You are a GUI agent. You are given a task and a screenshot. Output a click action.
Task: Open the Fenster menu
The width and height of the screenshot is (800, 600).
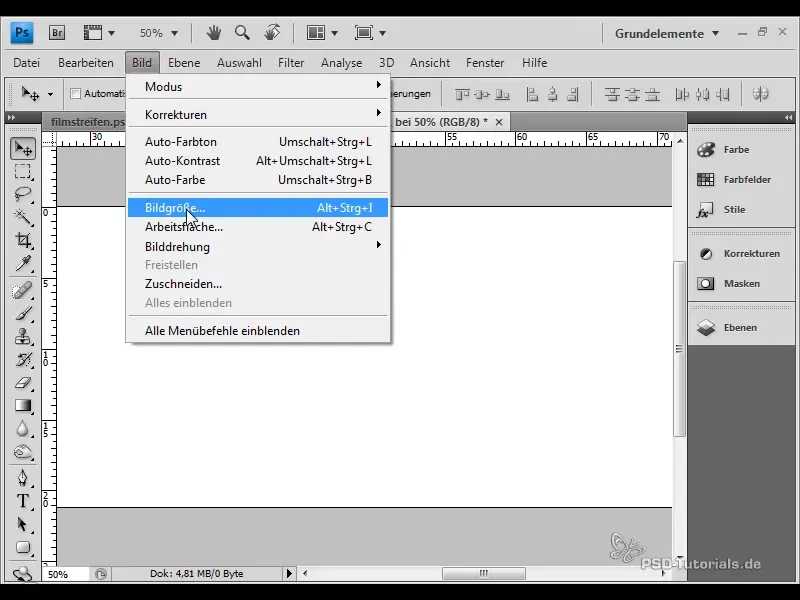click(485, 63)
